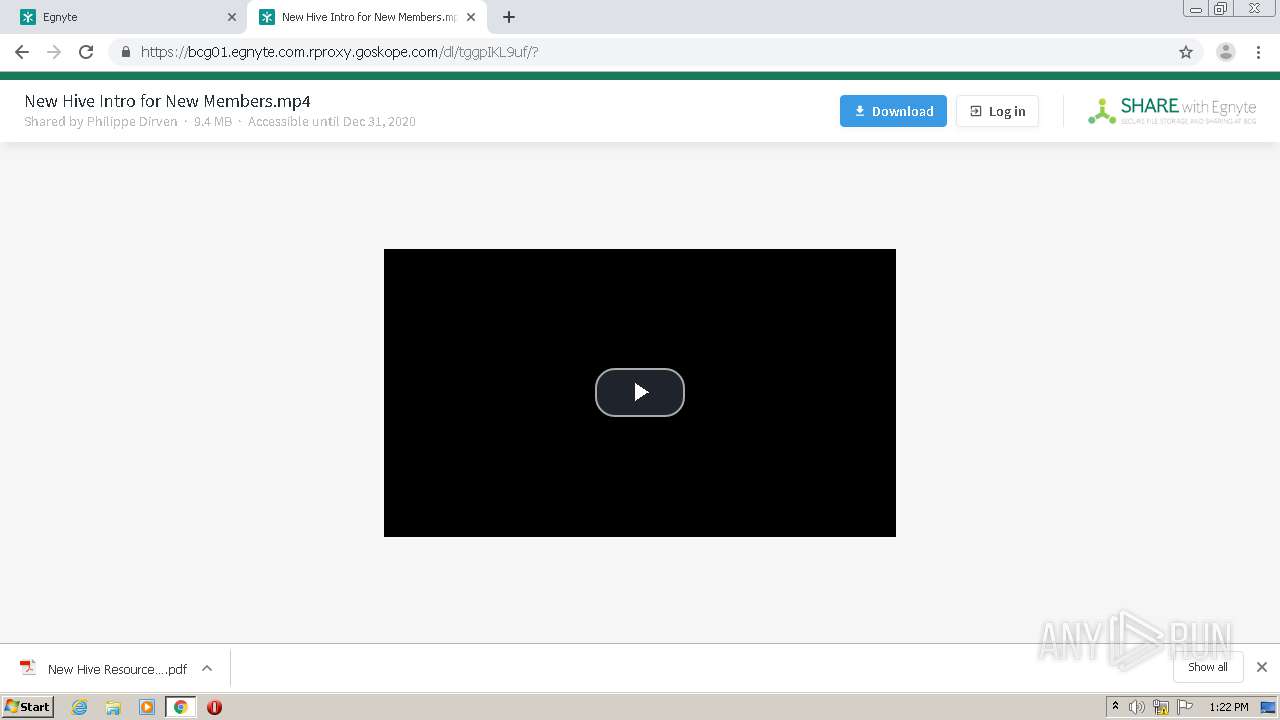The image size is (1280, 720).
Task: Click the 1:22 PM system clock
Action: tap(1228, 707)
